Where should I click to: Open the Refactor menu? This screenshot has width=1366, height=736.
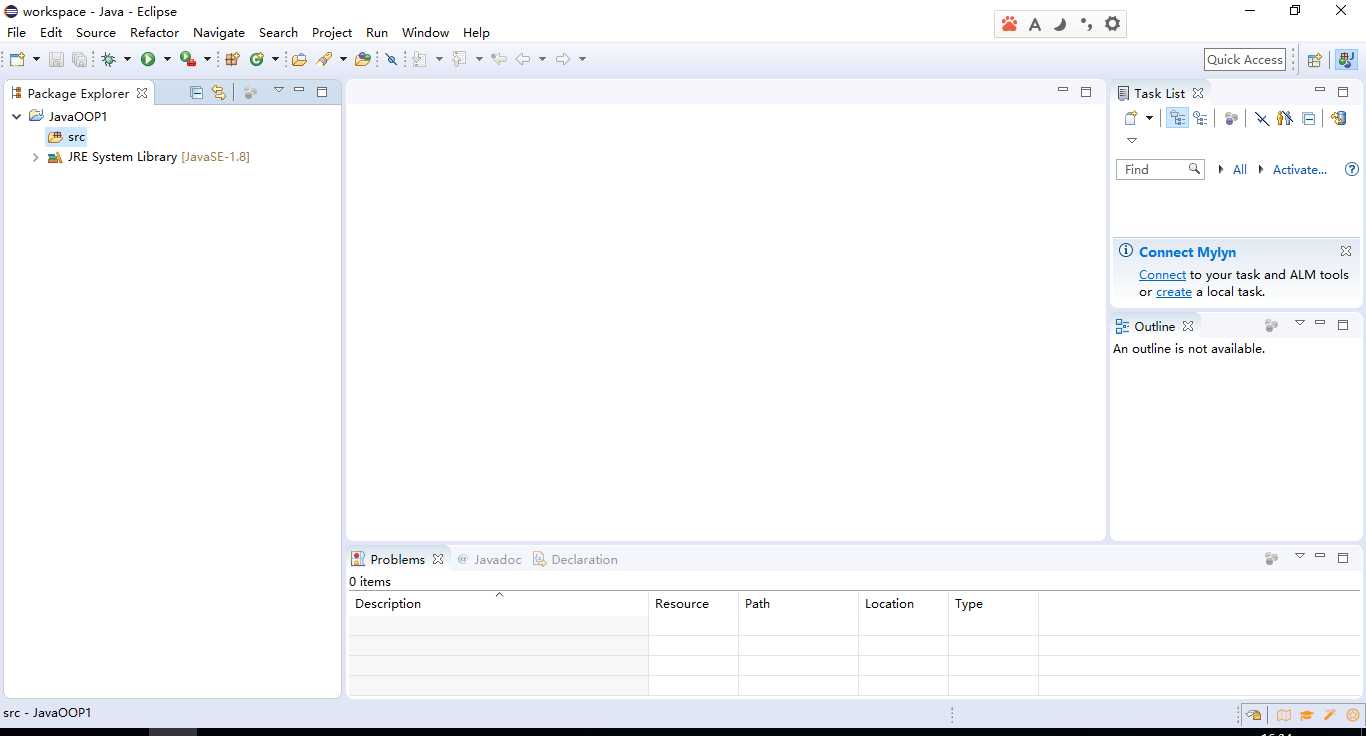(154, 33)
